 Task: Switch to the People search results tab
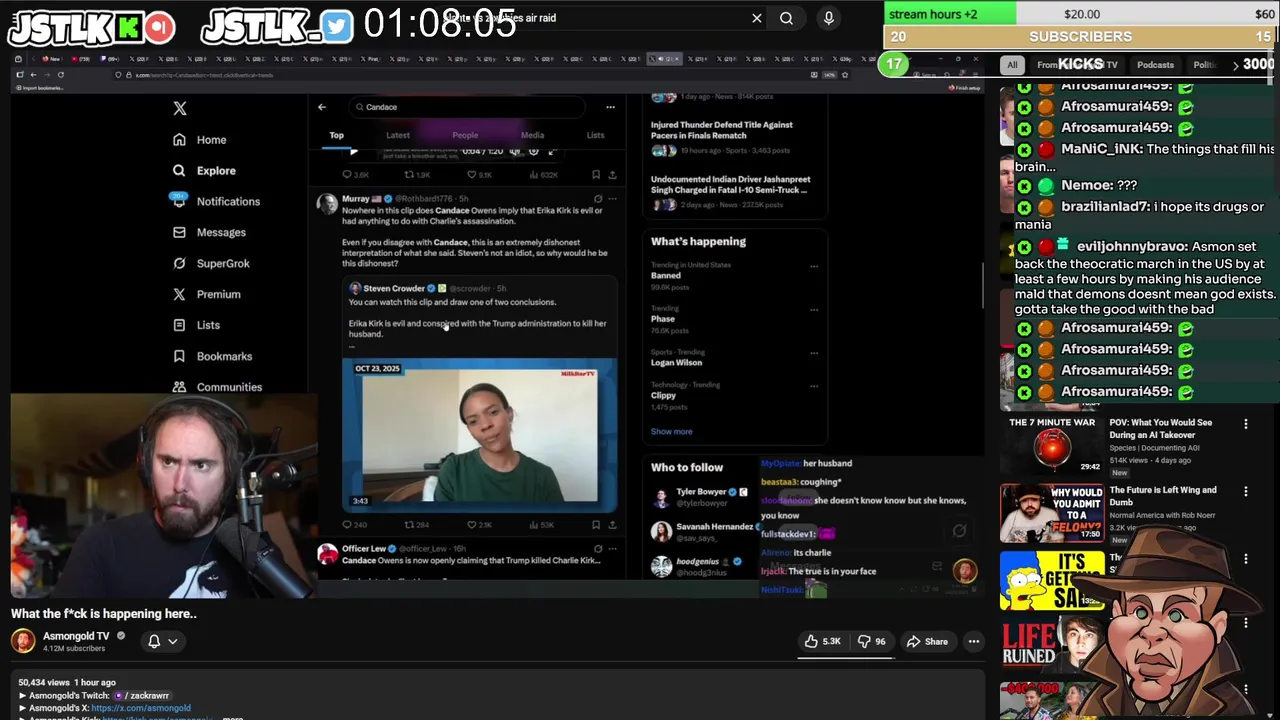click(x=465, y=135)
